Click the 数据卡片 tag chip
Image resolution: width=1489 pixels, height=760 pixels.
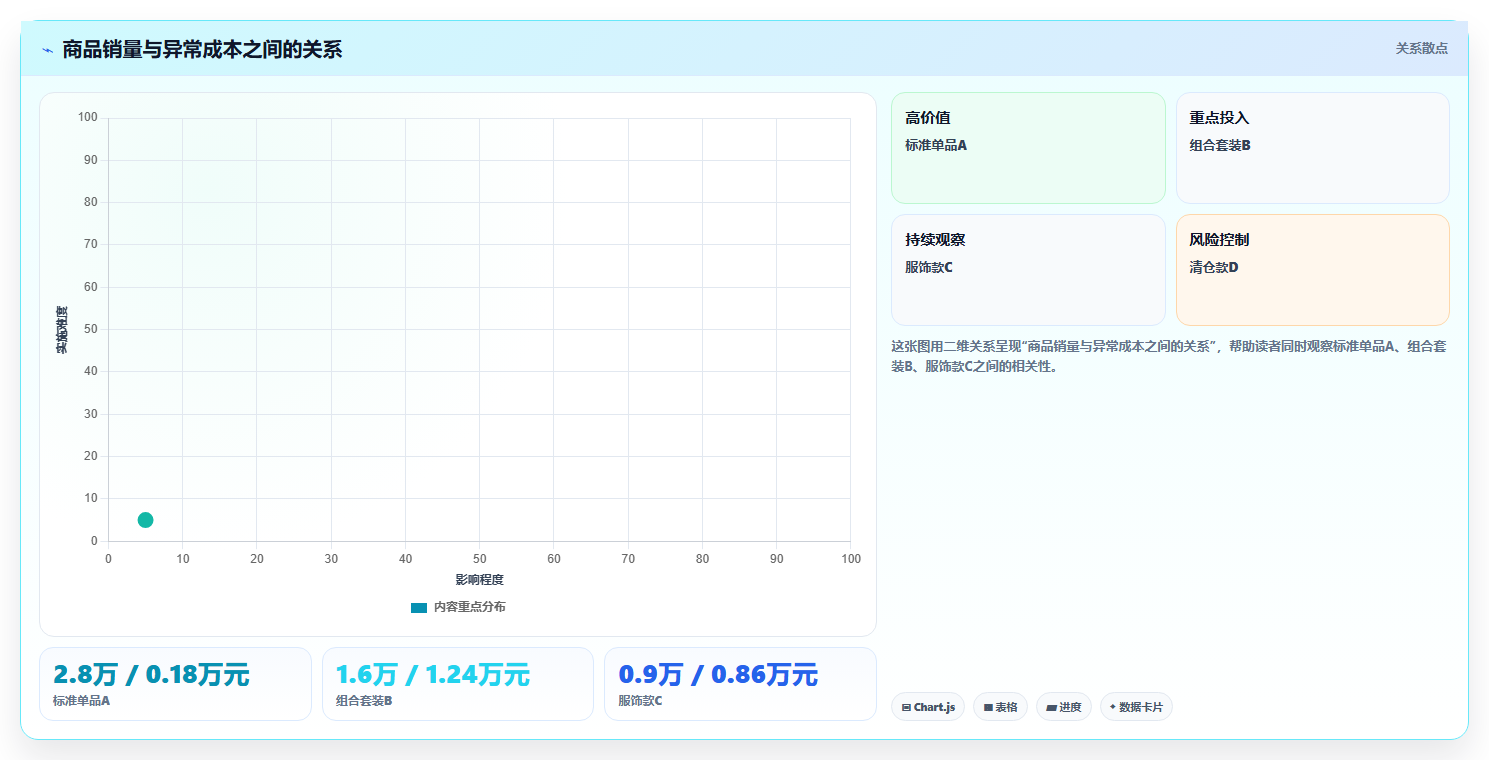coord(1136,707)
